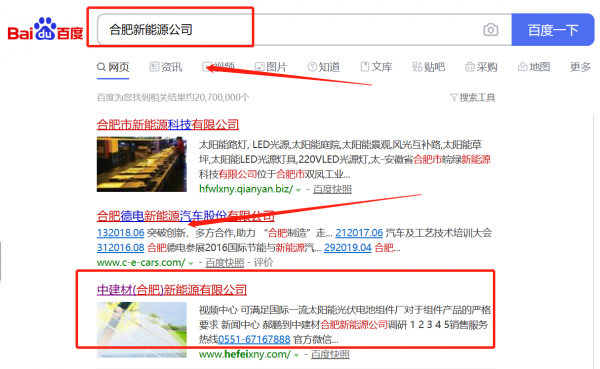Switch to the 资讯 tab
The height and width of the screenshot is (369, 600).
[166, 67]
